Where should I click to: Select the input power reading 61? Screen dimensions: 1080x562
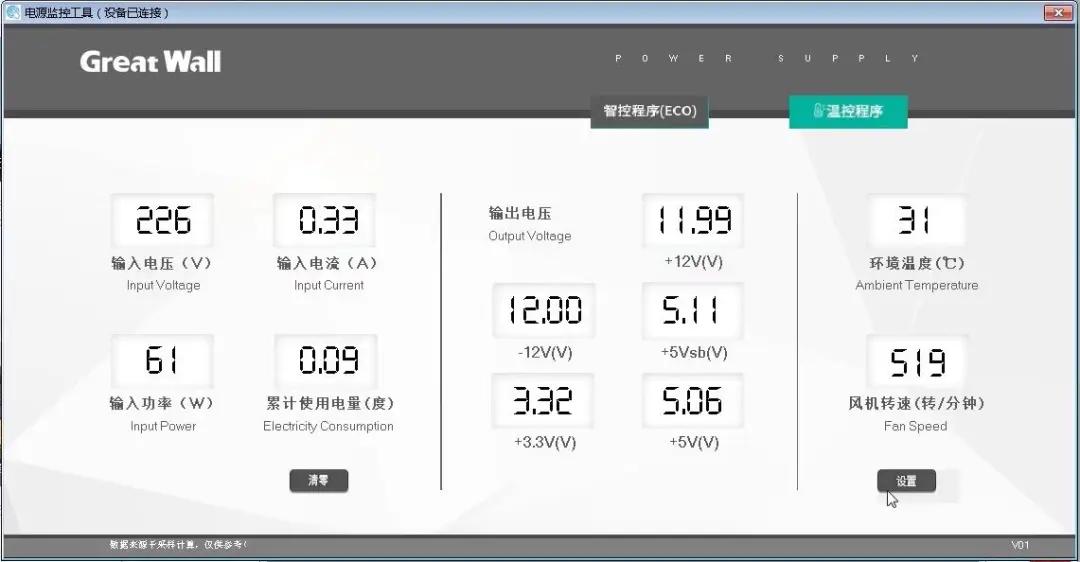(163, 361)
